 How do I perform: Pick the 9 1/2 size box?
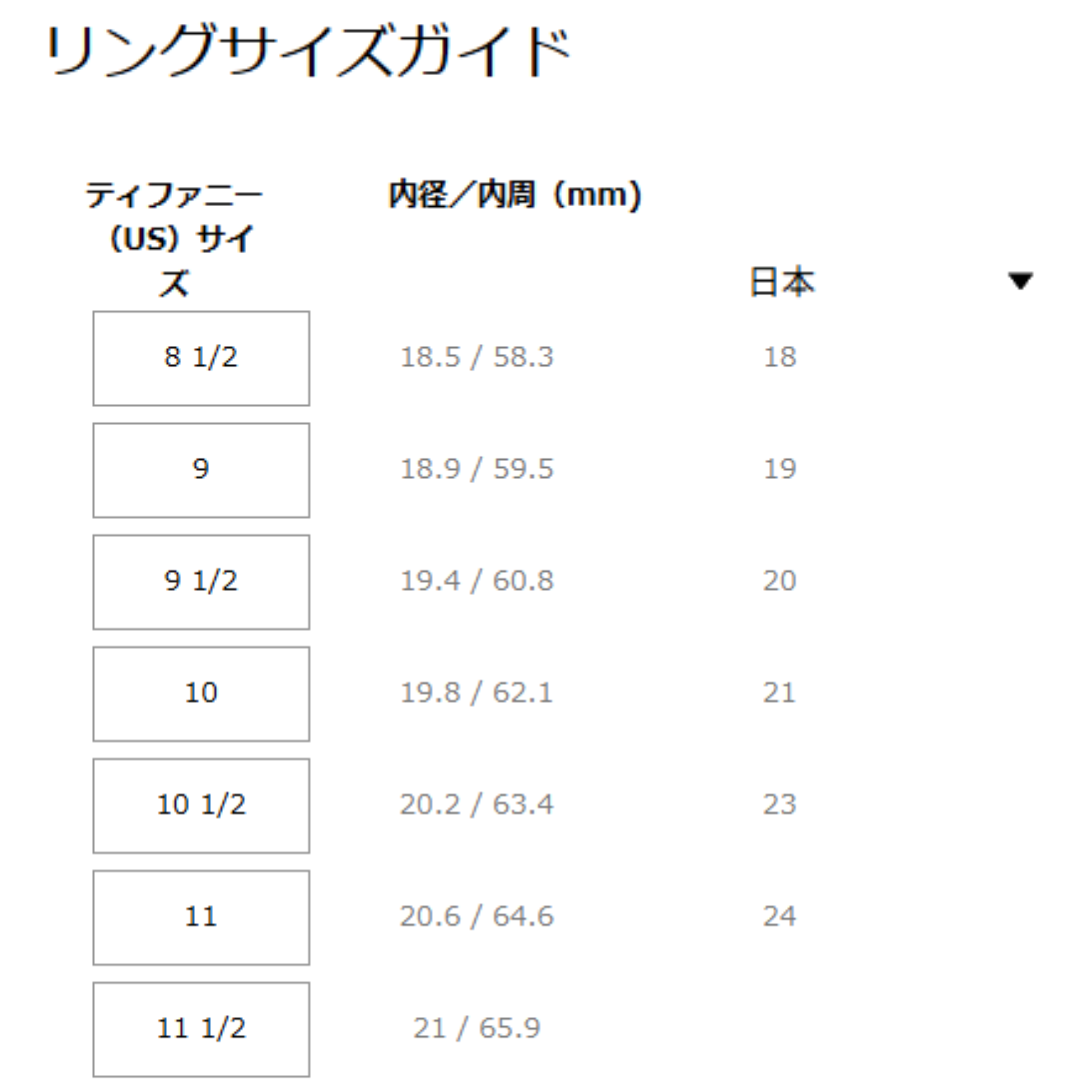(x=201, y=582)
